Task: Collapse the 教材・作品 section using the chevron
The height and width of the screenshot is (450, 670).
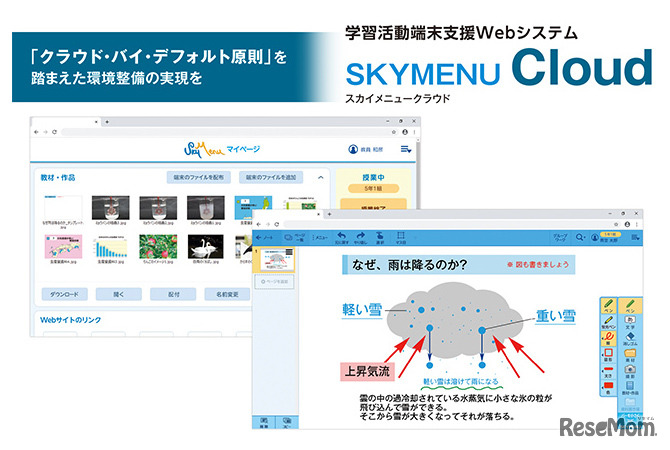Action: click(320, 177)
